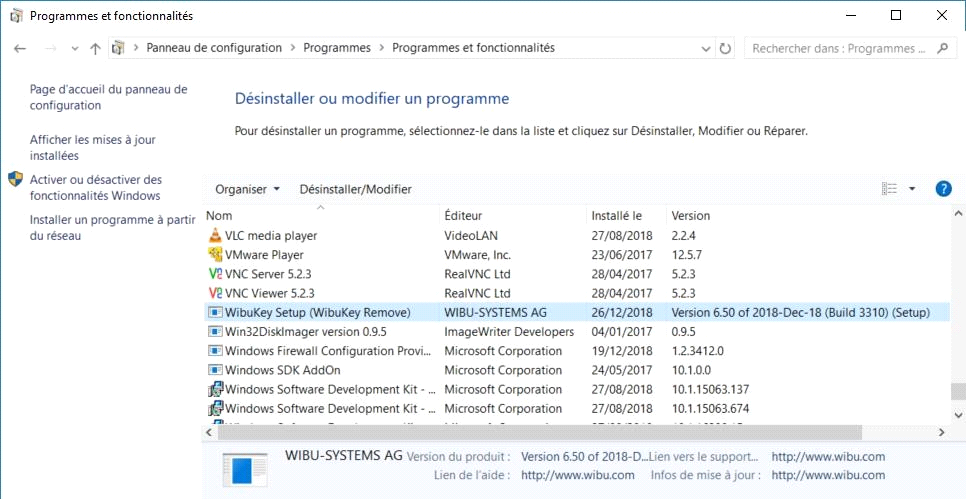The height and width of the screenshot is (499, 966).
Task: Click the view layout icon
Action: point(889,189)
